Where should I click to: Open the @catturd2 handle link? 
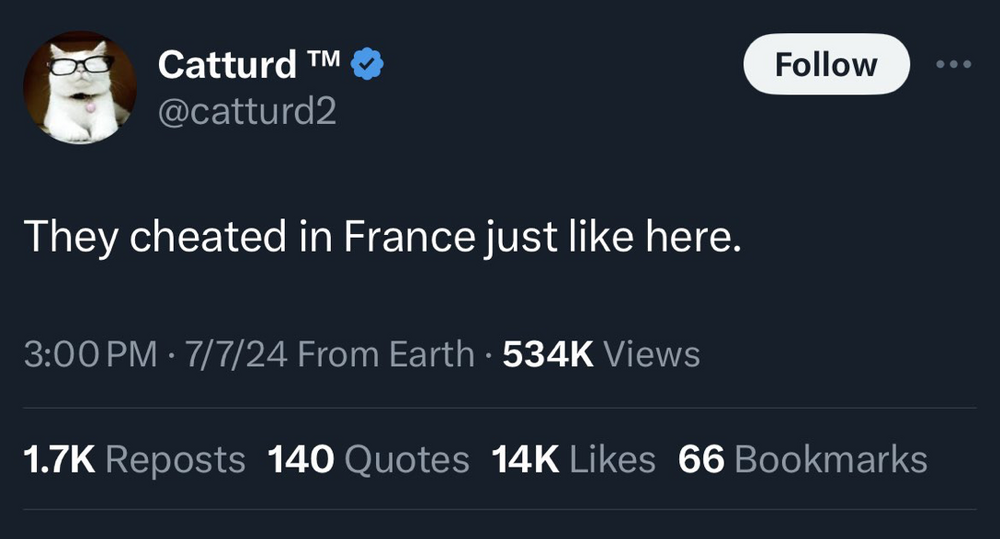tap(247, 112)
